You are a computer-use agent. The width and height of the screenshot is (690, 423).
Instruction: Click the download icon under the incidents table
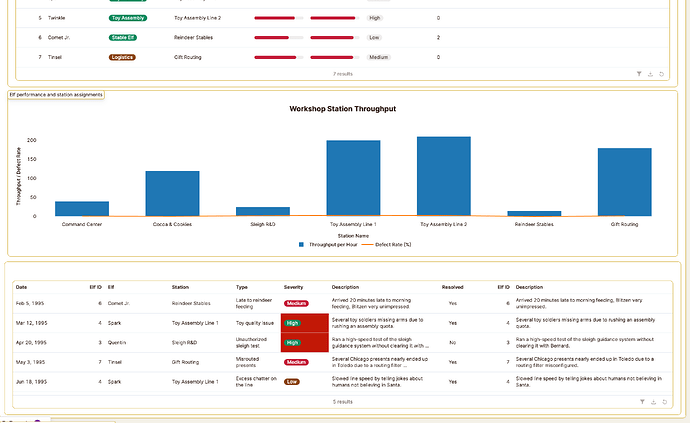651,401
